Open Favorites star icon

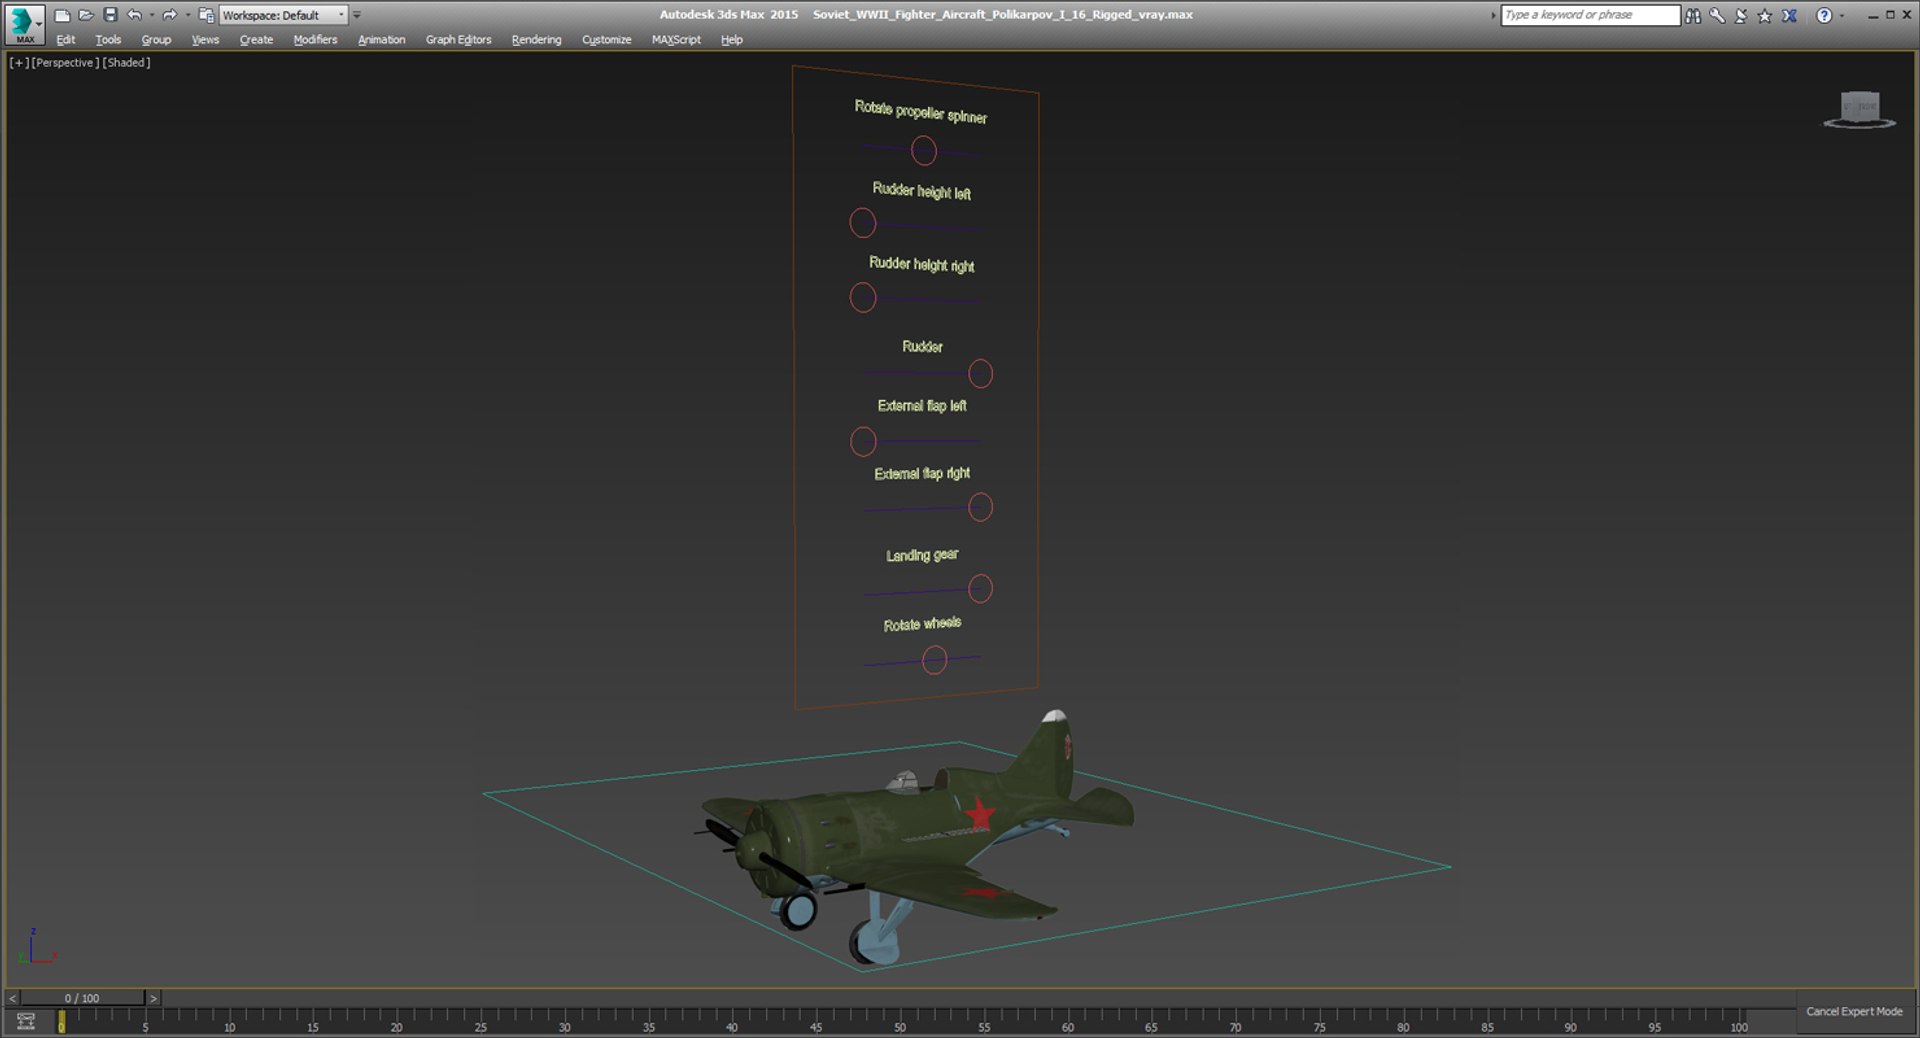pyautogui.click(x=1765, y=15)
